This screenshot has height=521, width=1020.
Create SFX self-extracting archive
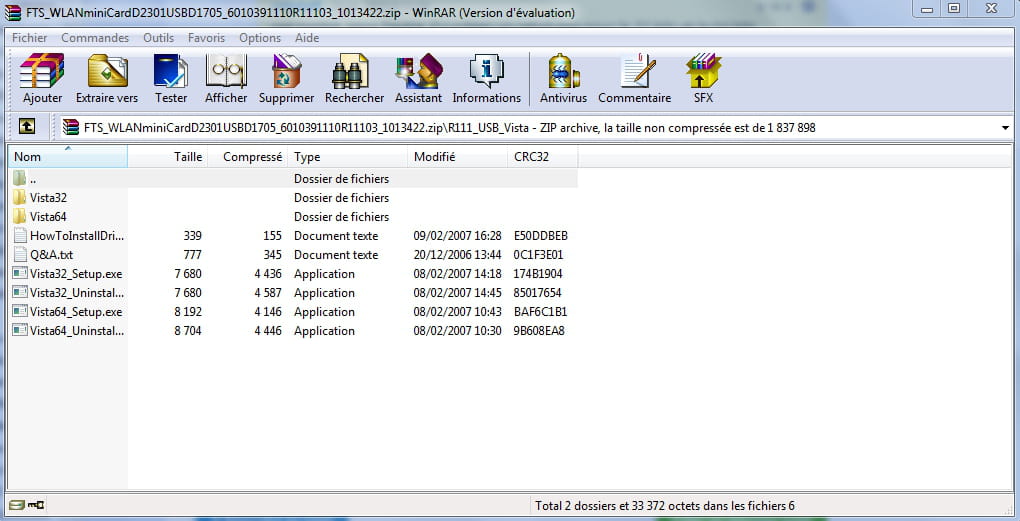[703, 79]
